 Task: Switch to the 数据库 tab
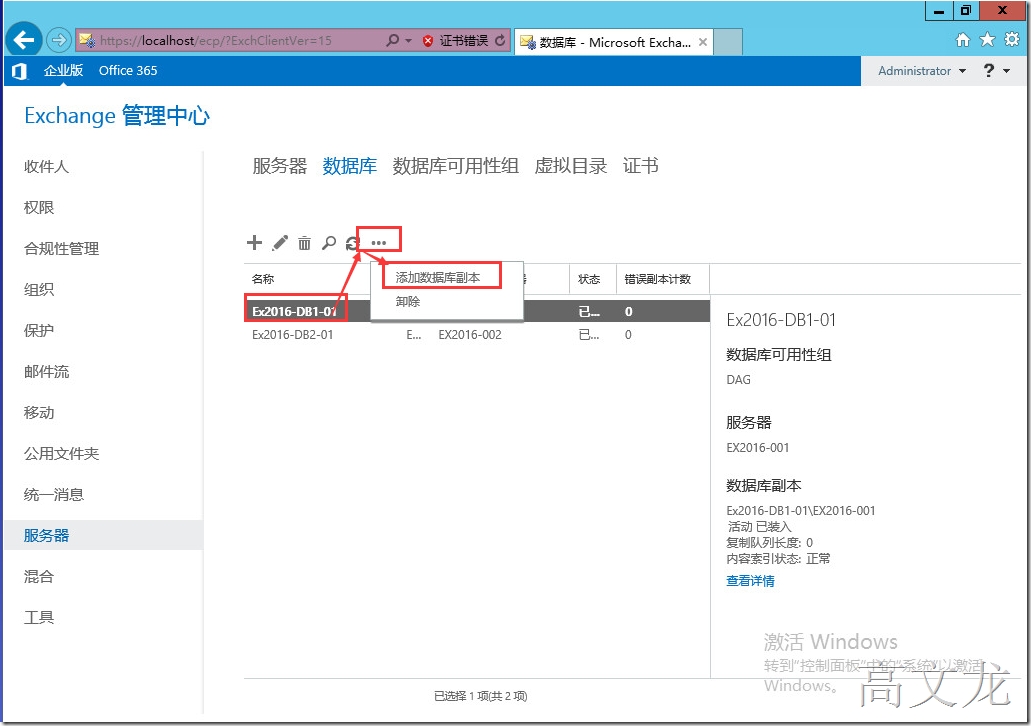point(349,166)
